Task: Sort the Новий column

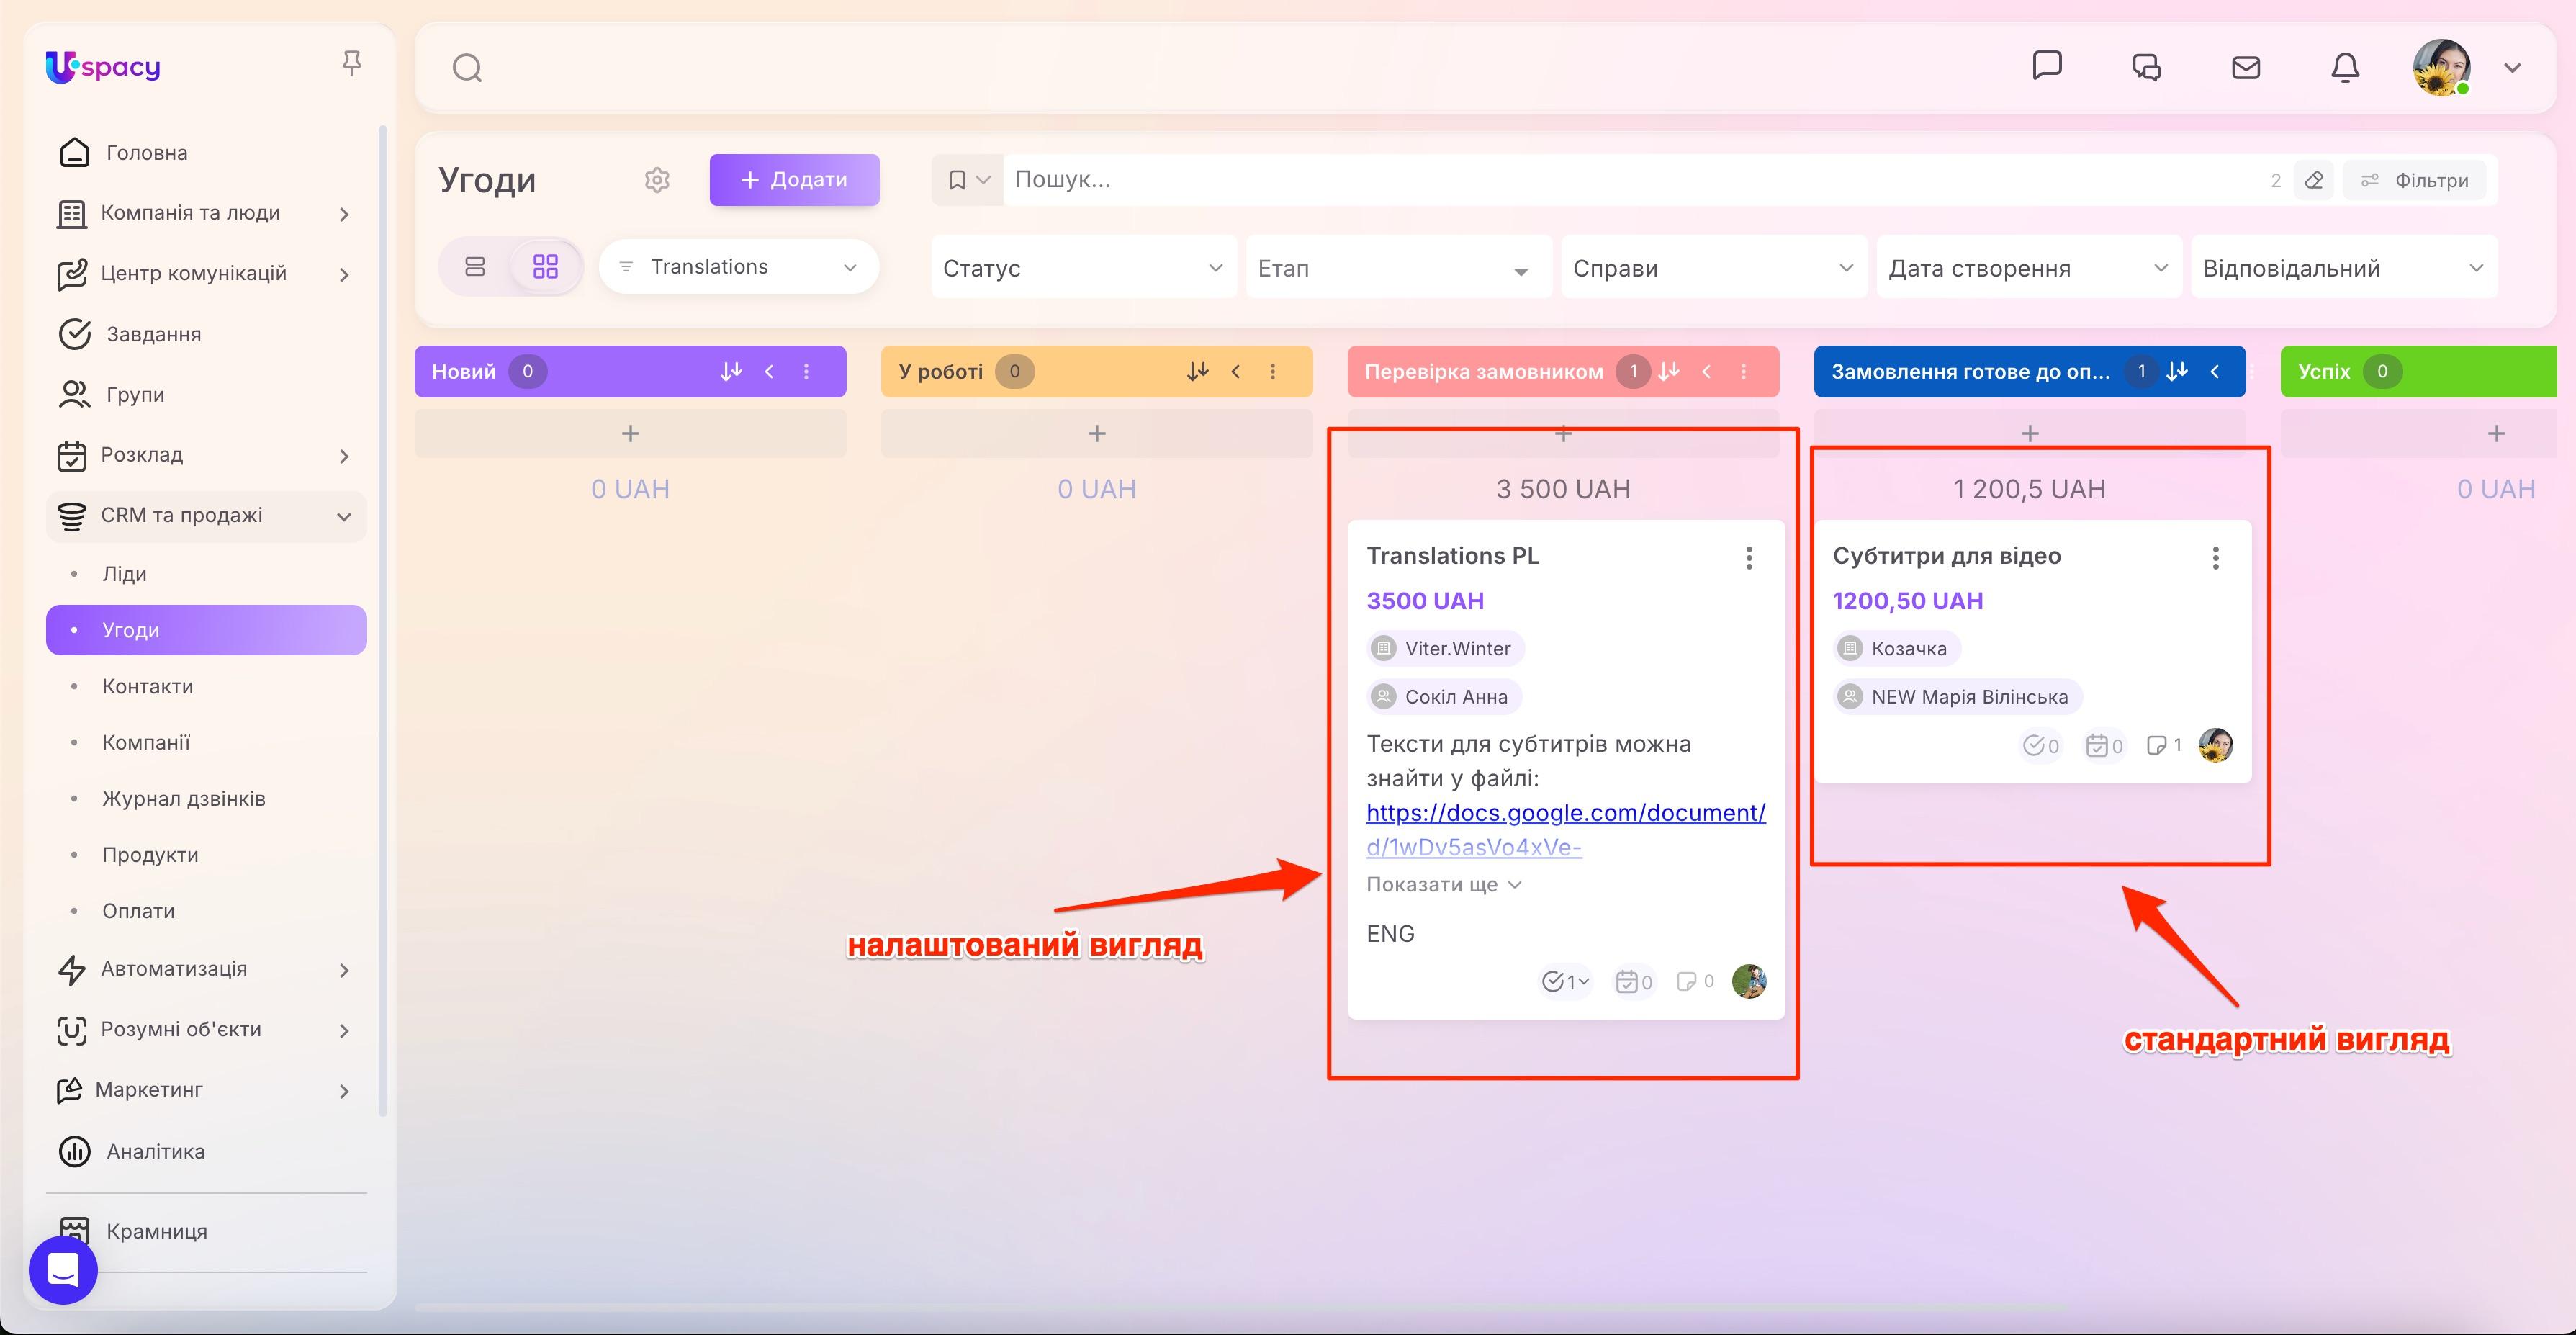Action: [731, 371]
